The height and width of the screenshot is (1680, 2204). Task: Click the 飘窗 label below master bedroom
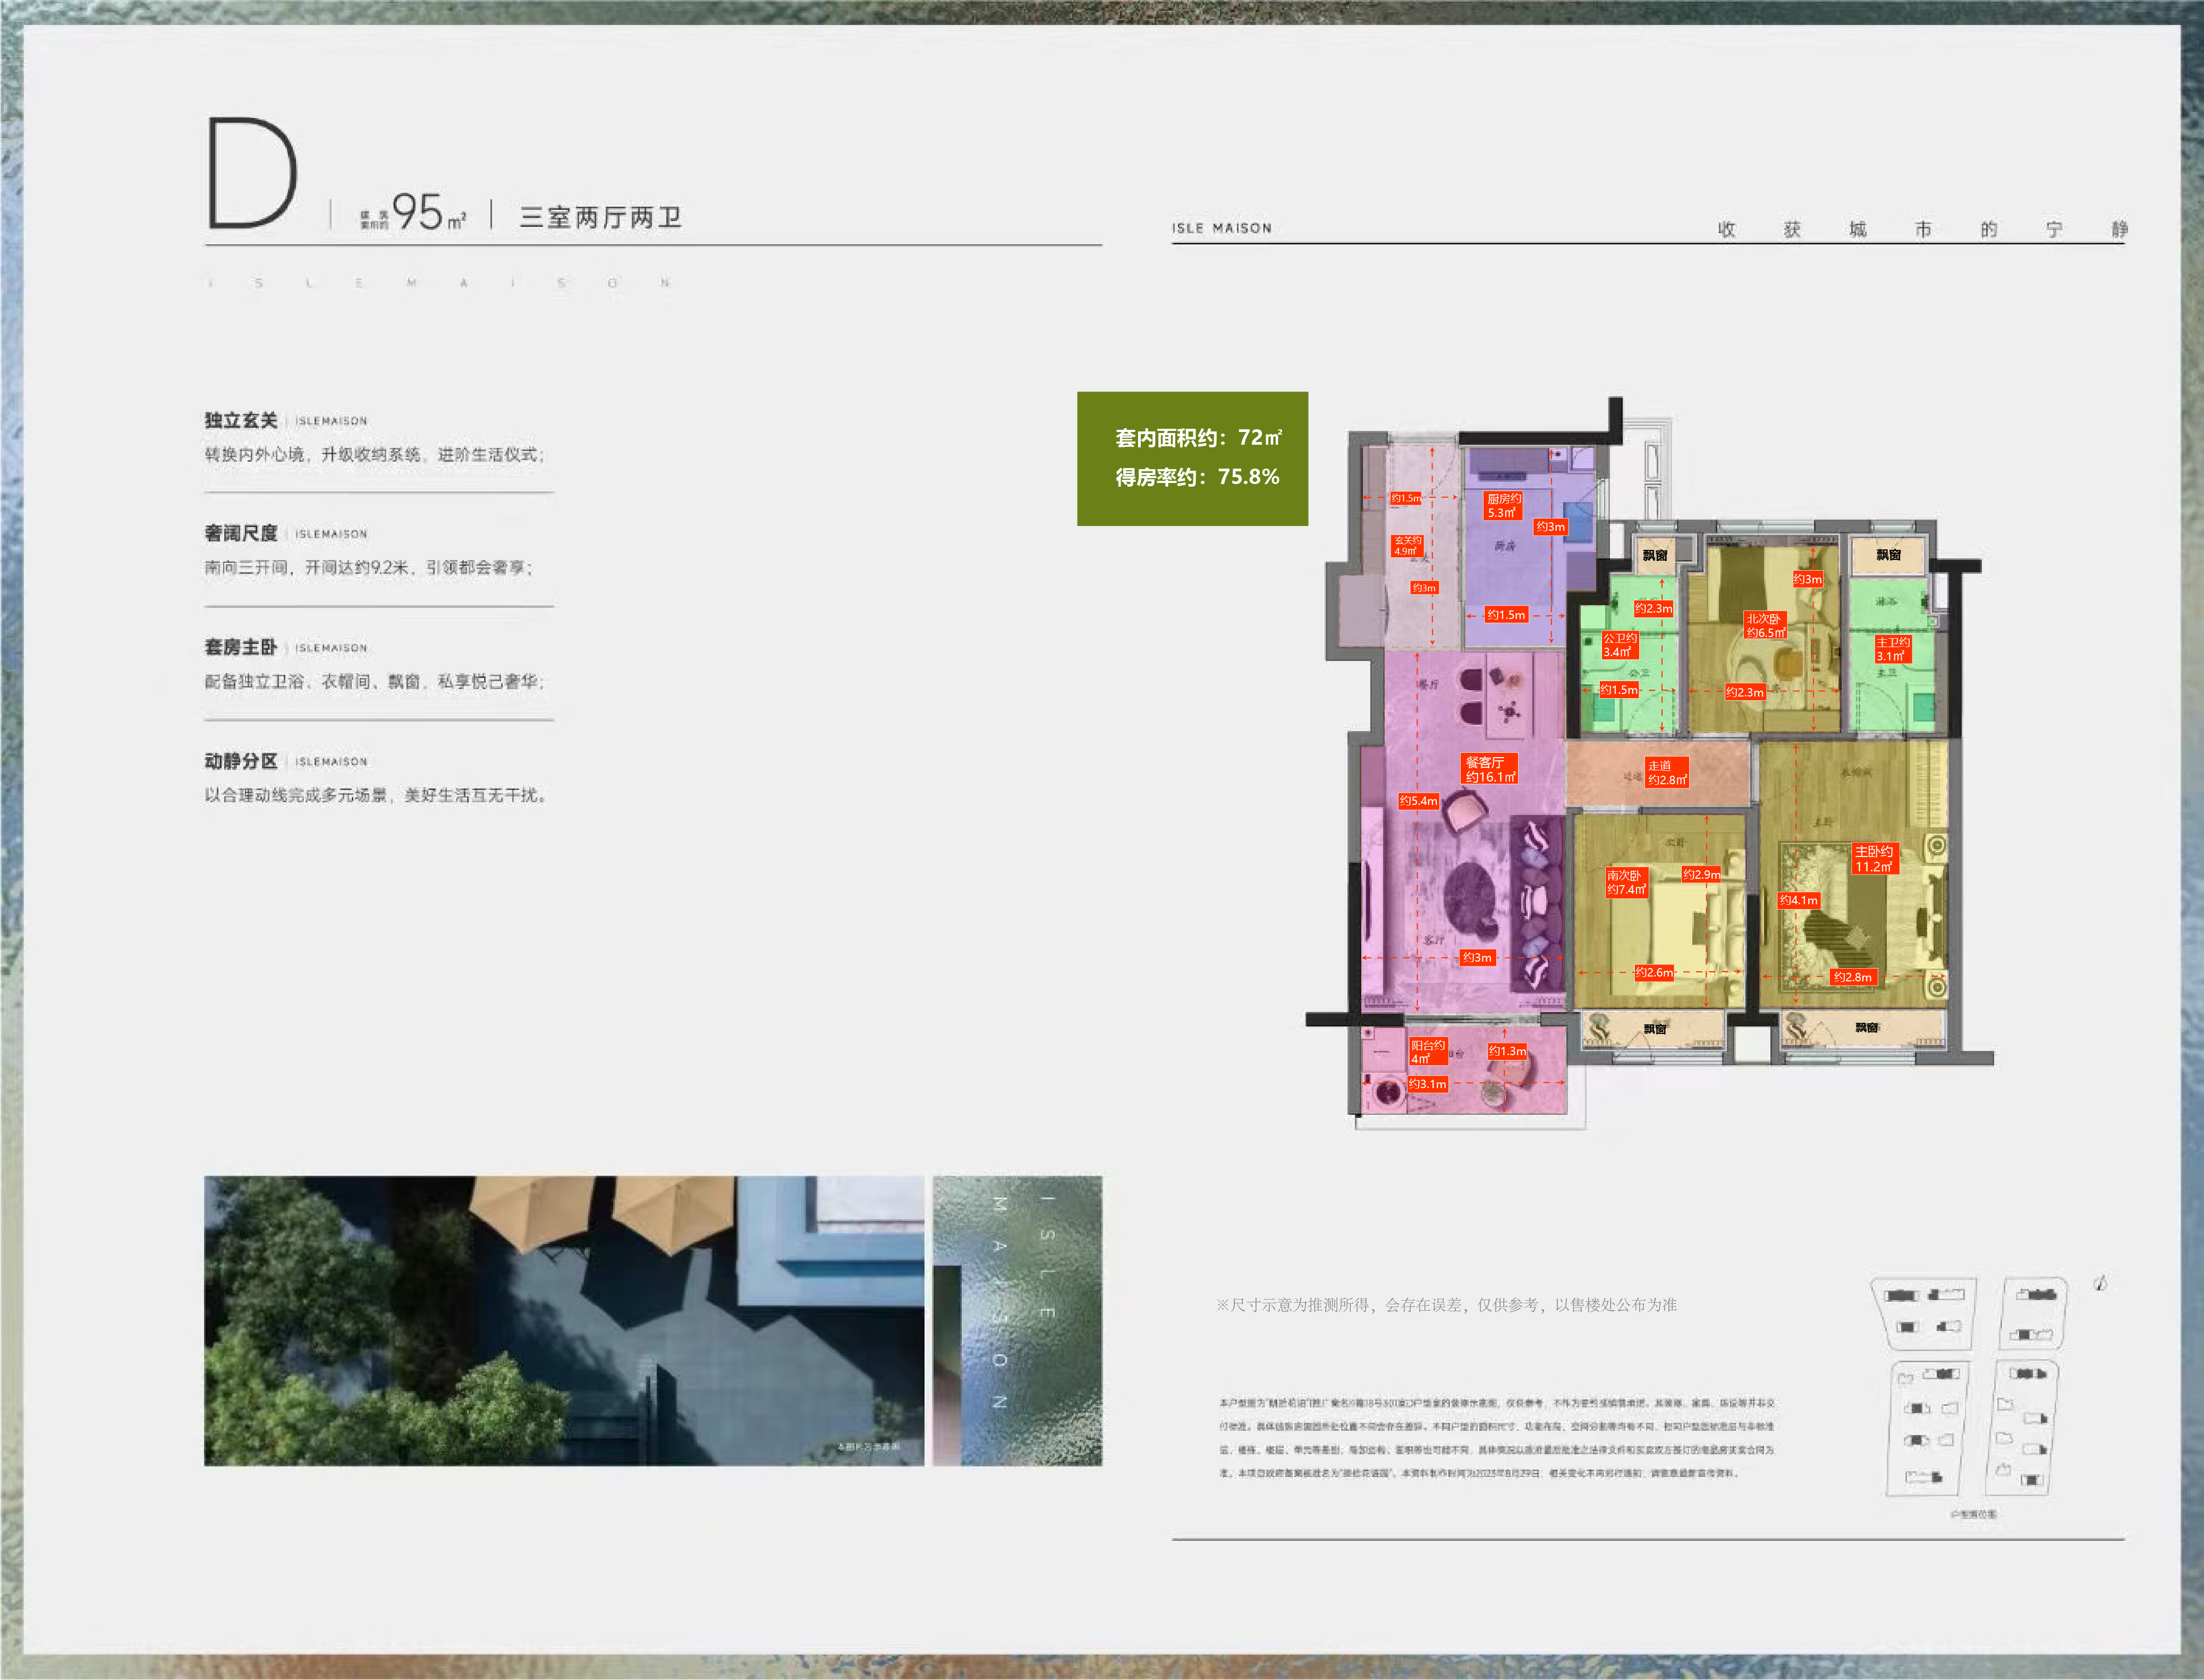point(1867,1027)
